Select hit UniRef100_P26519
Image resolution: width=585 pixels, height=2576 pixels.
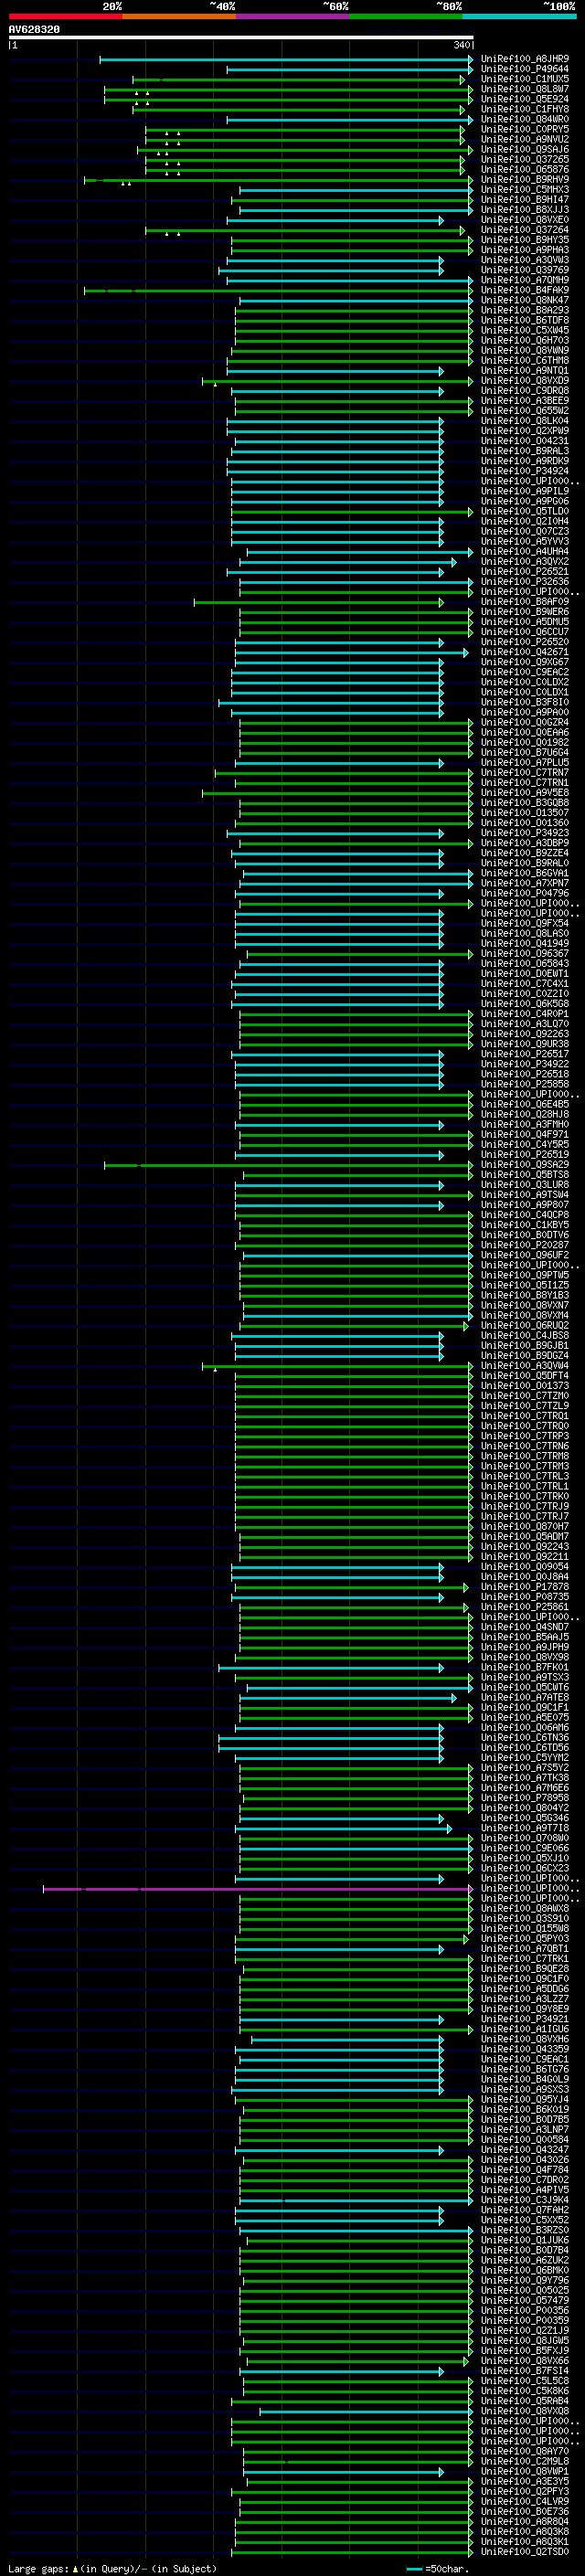click(525, 1155)
